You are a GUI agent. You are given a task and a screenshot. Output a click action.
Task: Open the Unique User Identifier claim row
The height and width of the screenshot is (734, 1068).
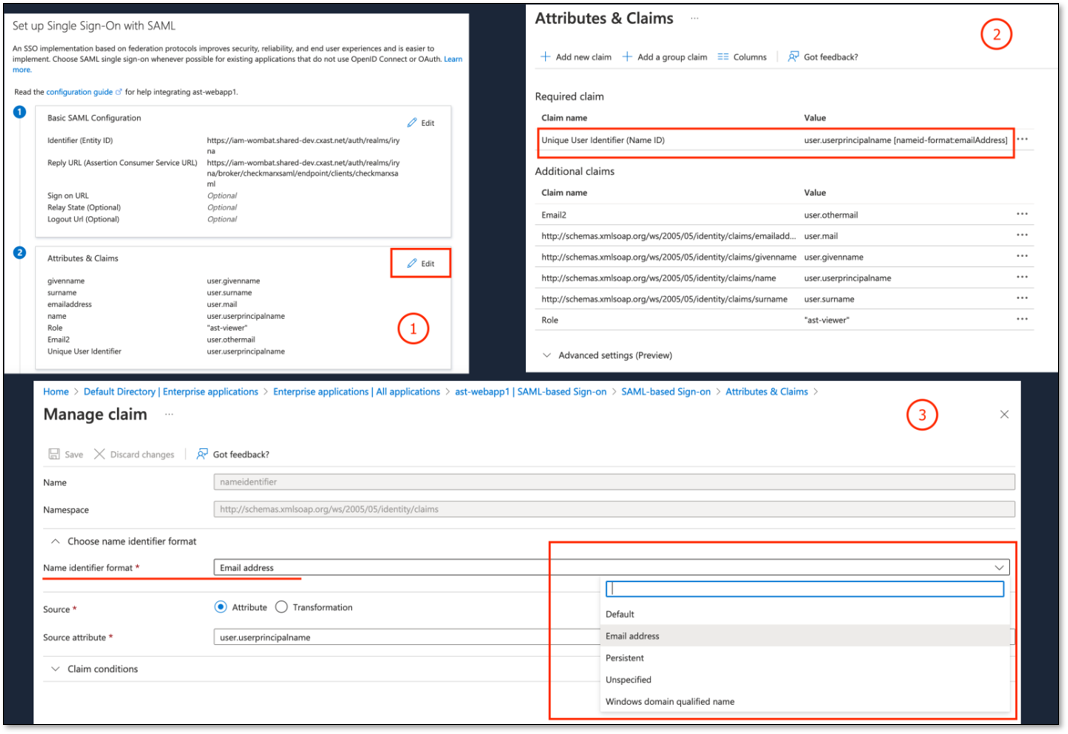tap(775, 140)
